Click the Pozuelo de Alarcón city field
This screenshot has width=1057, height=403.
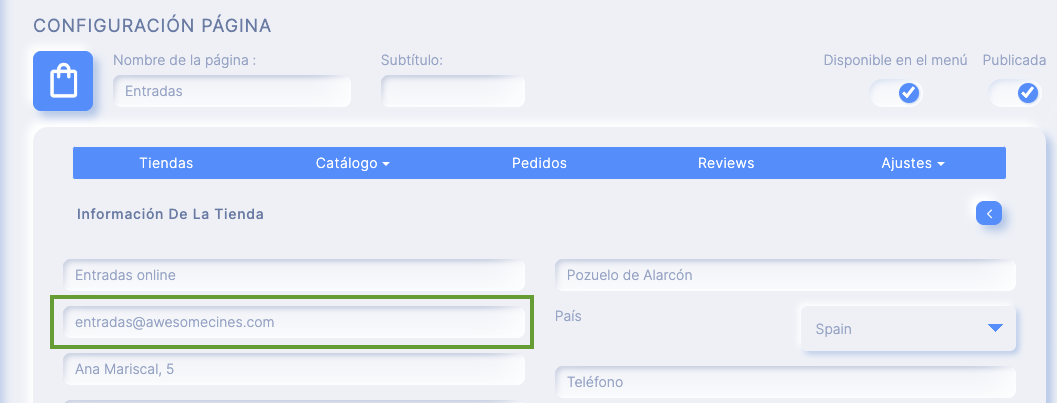(x=785, y=275)
